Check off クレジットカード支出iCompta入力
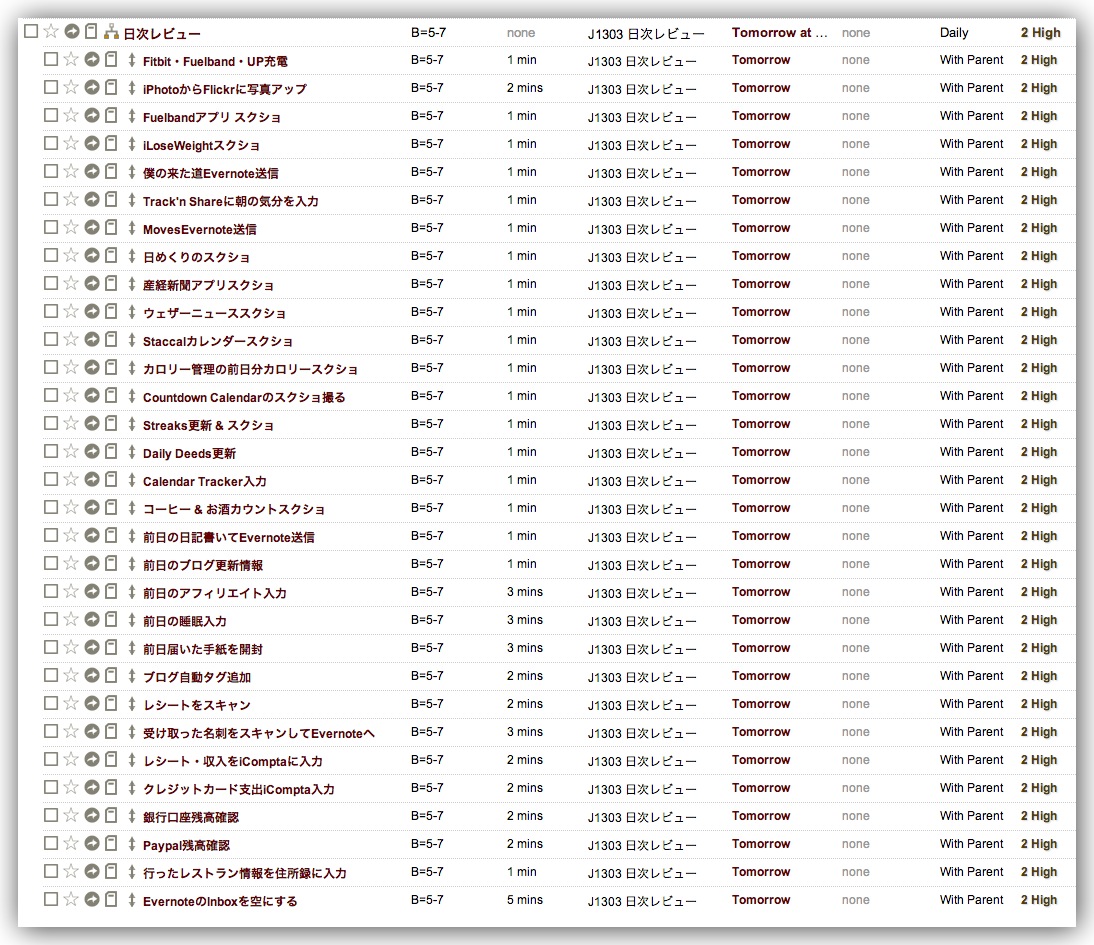The height and width of the screenshot is (945, 1094). tap(50, 787)
